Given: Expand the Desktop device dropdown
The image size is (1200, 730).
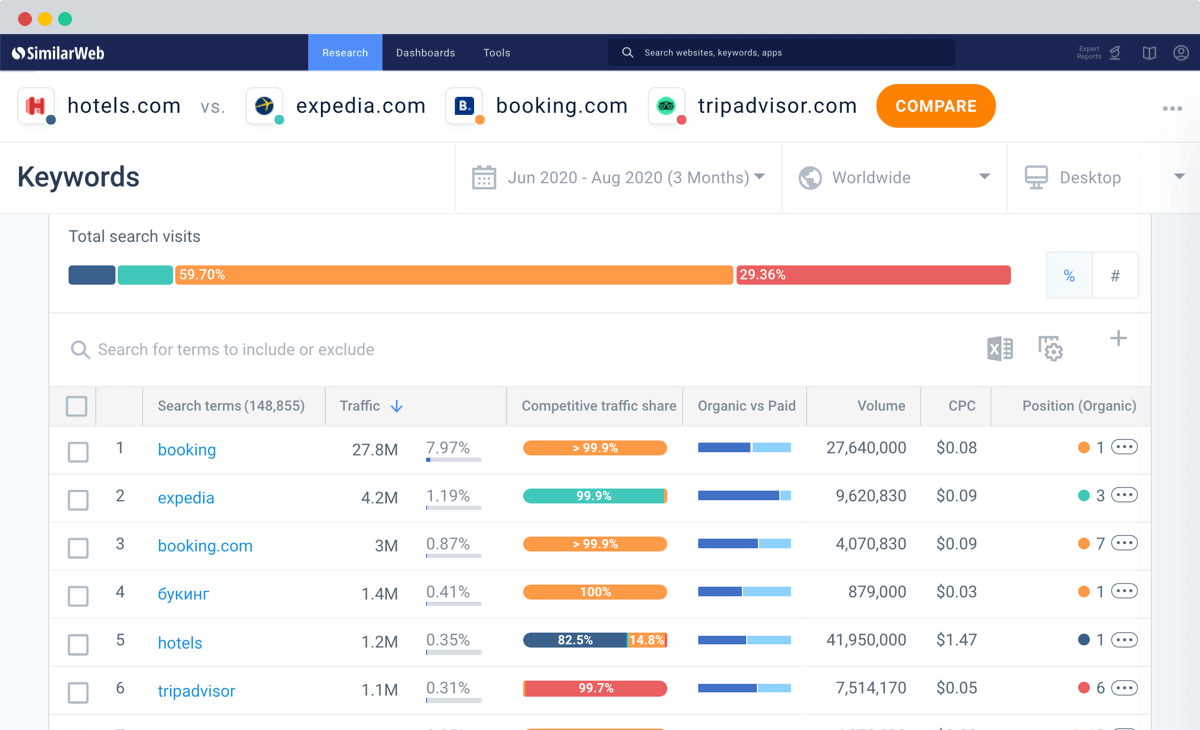Looking at the screenshot, I should [1104, 178].
